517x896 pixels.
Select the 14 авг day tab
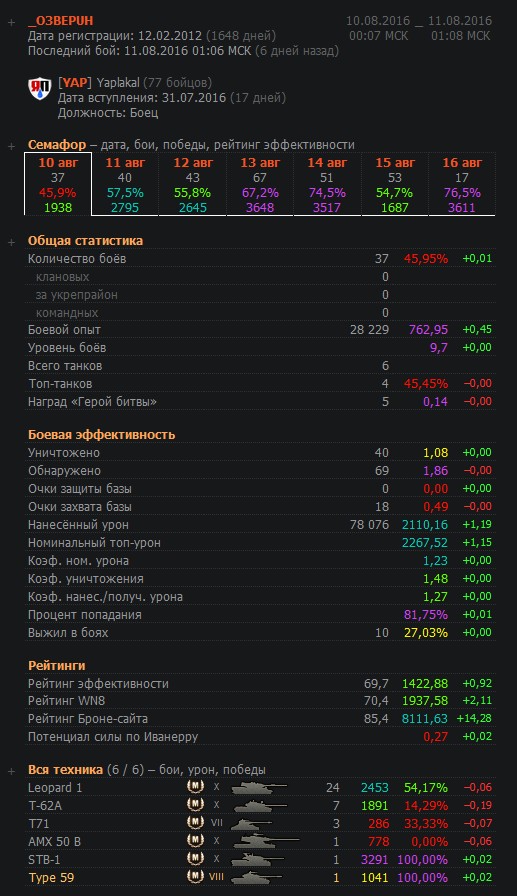pyautogui.click(x=327, y=184)
